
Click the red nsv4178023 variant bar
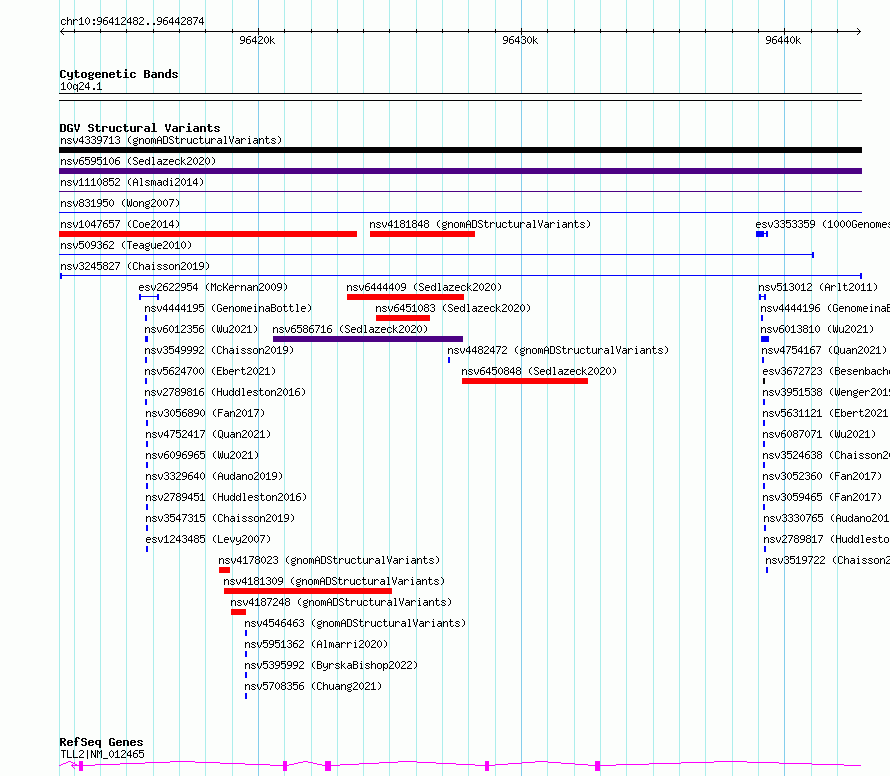(x=224, y=570)
